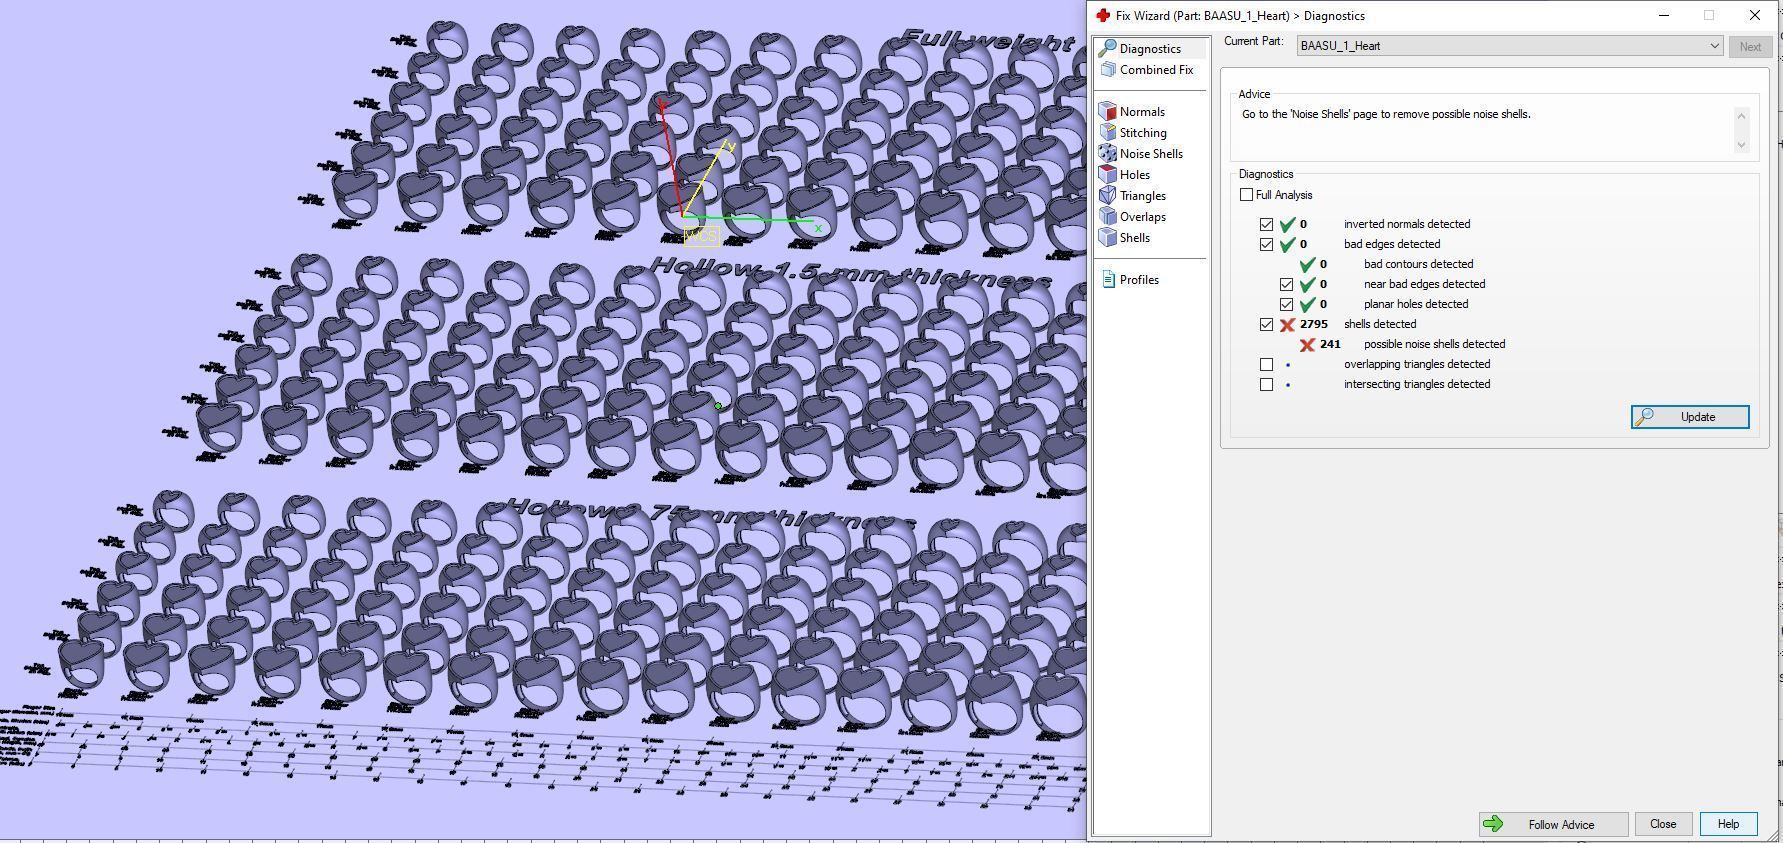Click the Advice box scroll down arrow
Image resolution: width=1783 pixels, height=843 pixels.
(x=1741, y=145)
